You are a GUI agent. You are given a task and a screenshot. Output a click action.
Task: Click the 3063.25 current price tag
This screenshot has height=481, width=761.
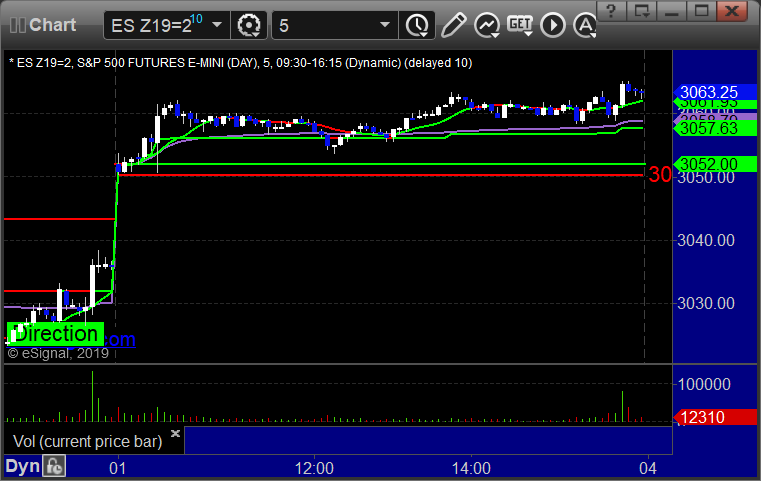coord(713,92)
